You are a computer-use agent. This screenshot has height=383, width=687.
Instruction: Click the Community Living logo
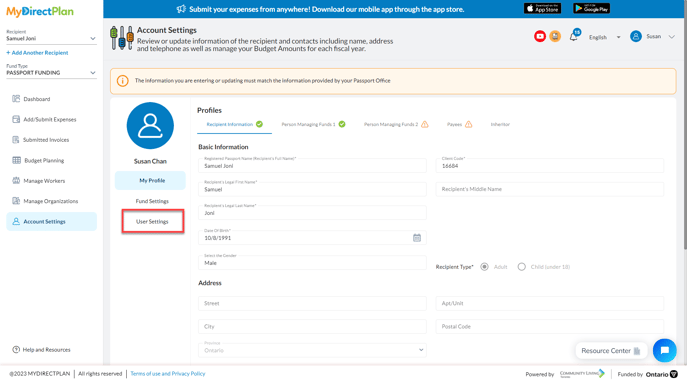click(x=582, y=373)
